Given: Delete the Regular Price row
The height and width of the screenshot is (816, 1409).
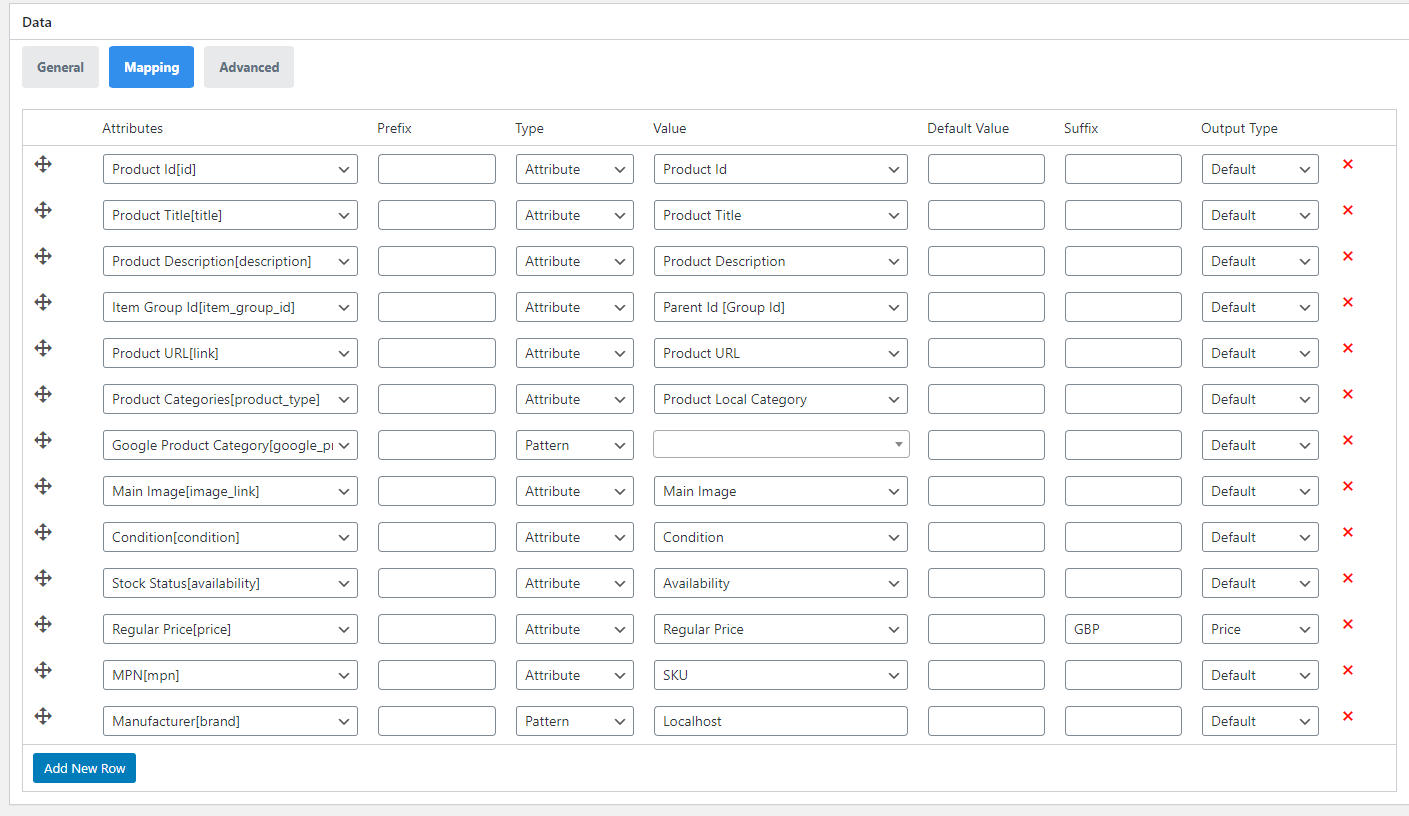Looking at the screenshot, I should point(1348,624).
